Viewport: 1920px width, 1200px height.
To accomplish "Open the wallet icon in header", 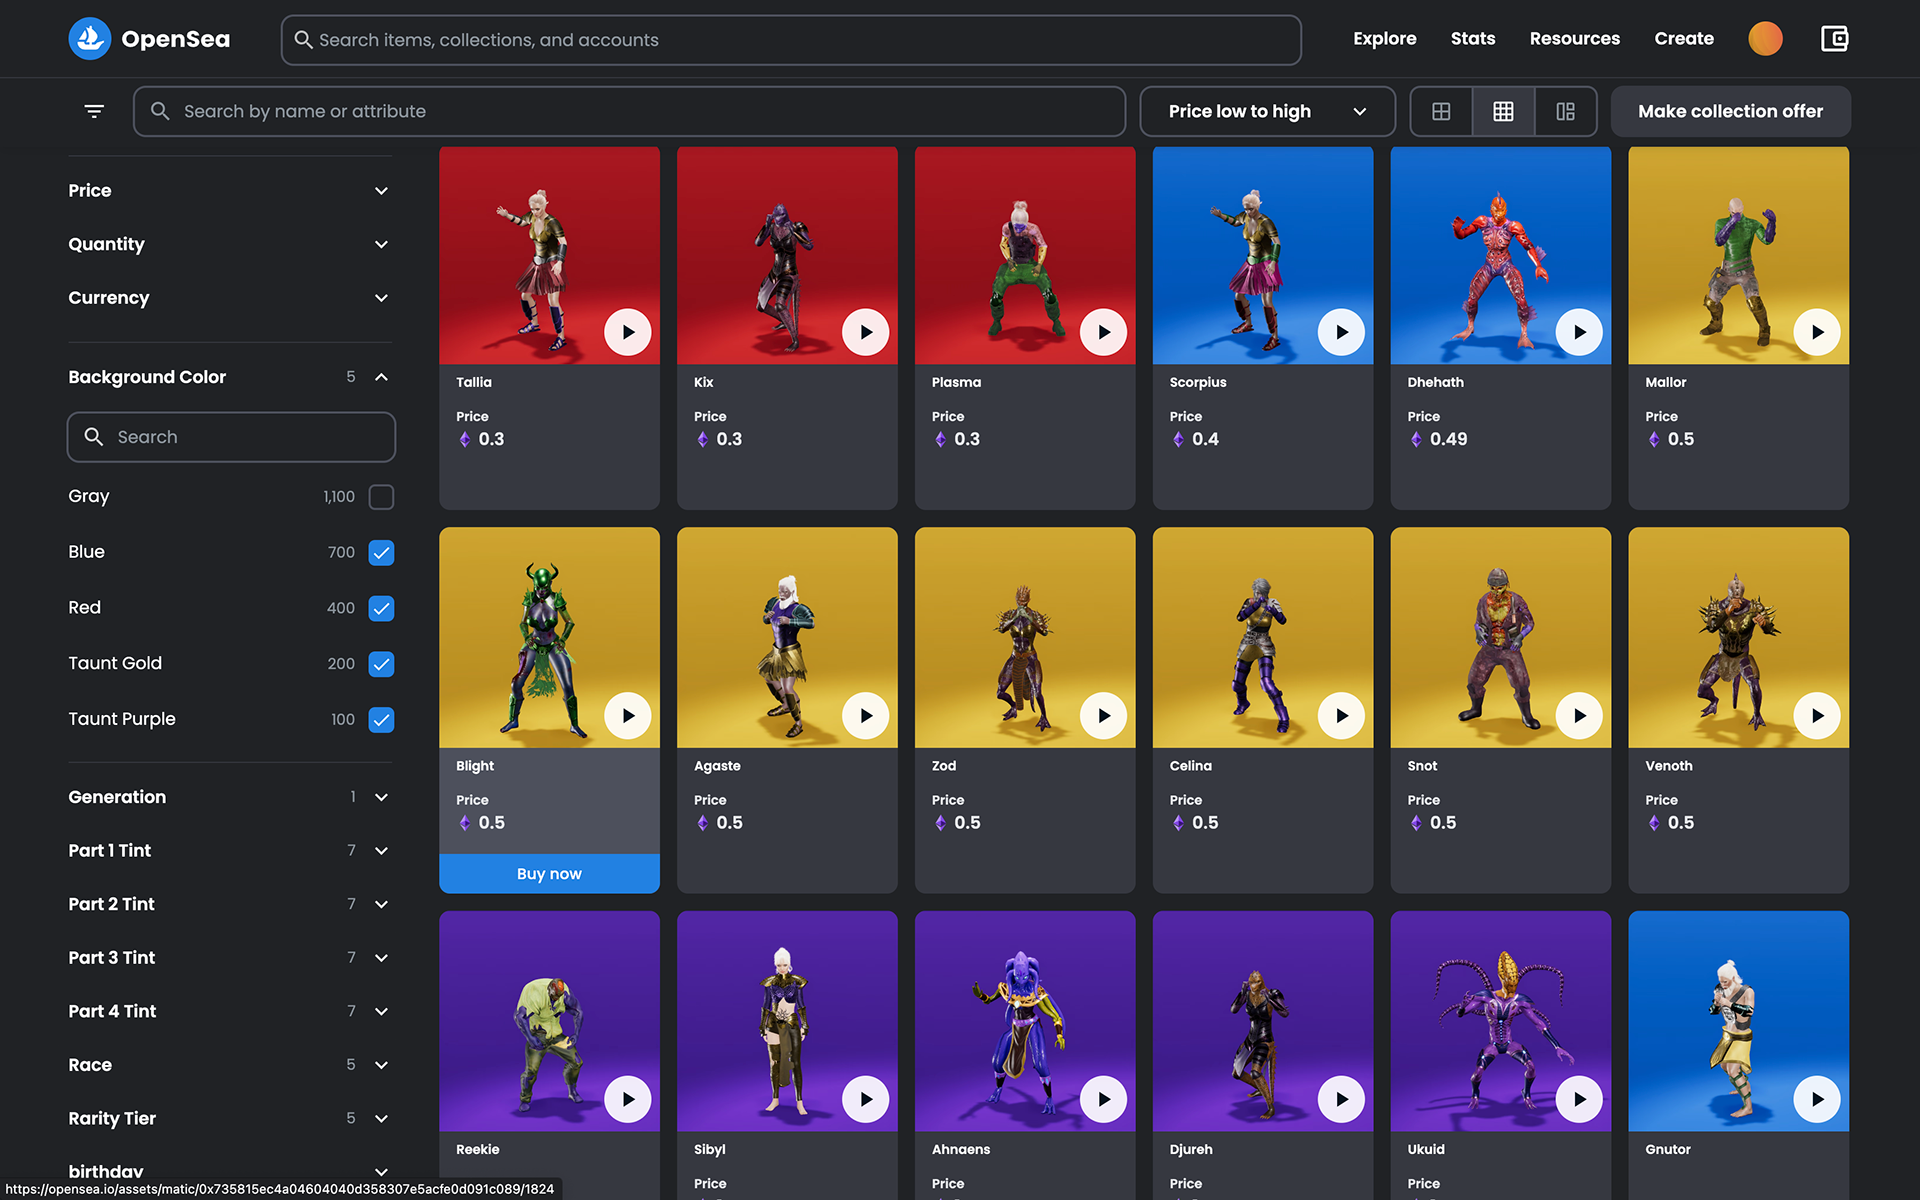I will point(1834,39).
